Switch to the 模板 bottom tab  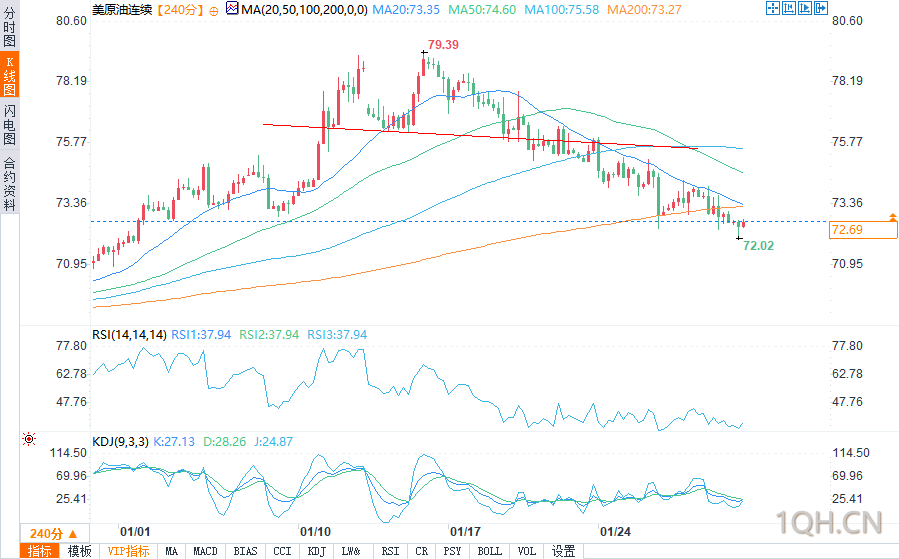(79, 551)
